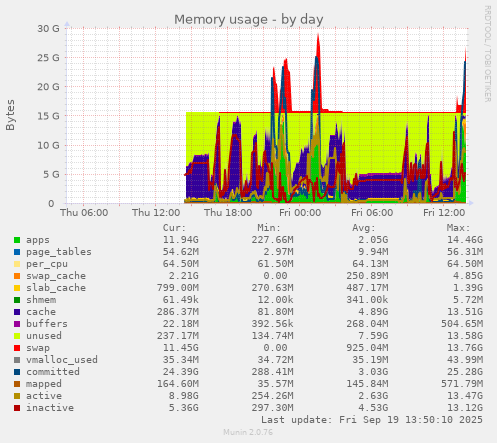Click the per_cpu legend swatch
The image size is (497, 443).
(x=17, y=264)
